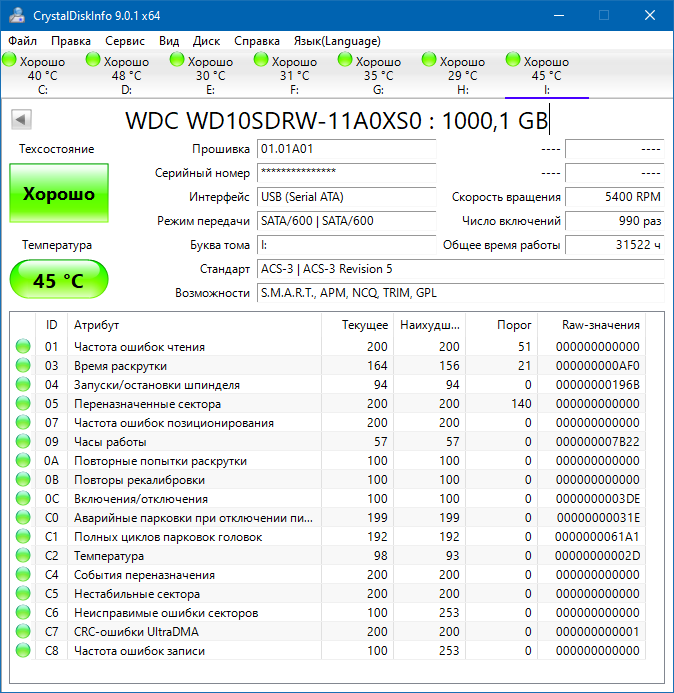Click green status icon for disk F:
Screen dimensions: 674x693
point(261,60)
